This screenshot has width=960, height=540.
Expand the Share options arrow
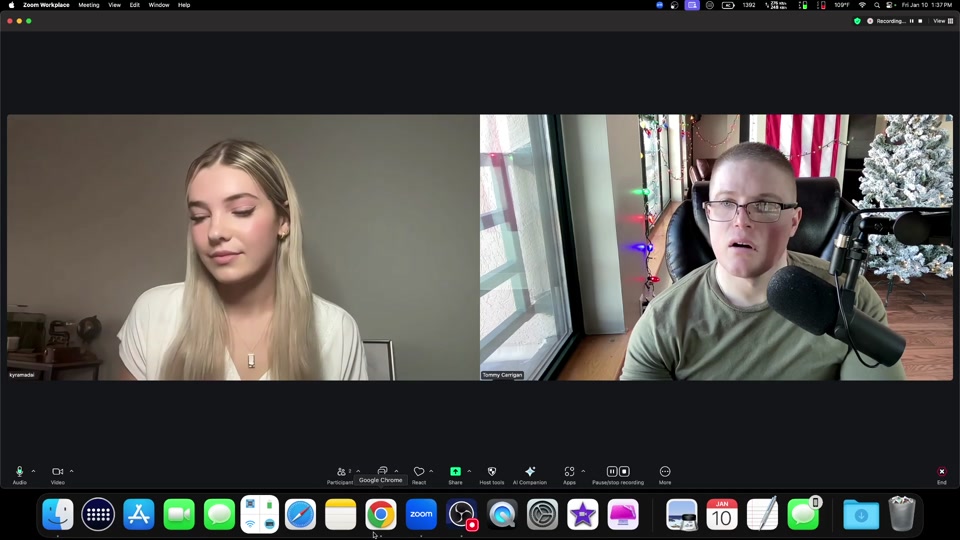(x=469, y=471)
